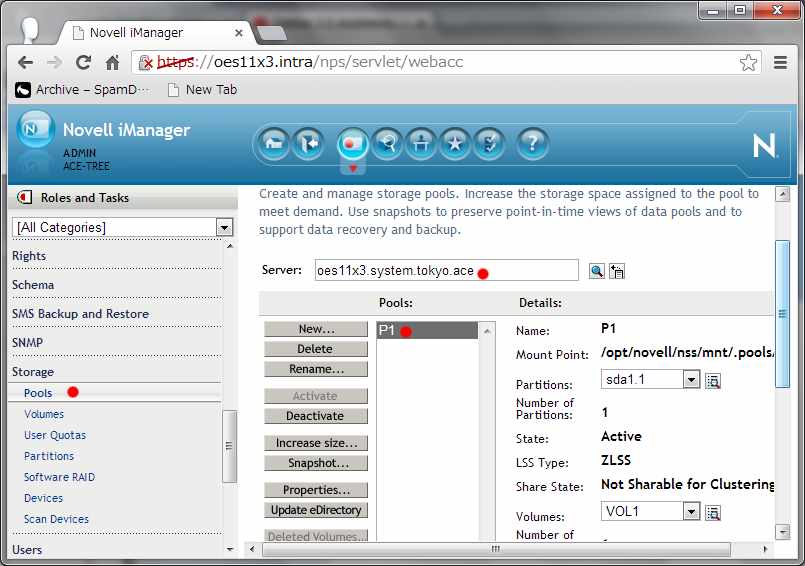Click the Exit iManager toolbar icon
Screen dimensions: 805x566
(x=308, y=143)
